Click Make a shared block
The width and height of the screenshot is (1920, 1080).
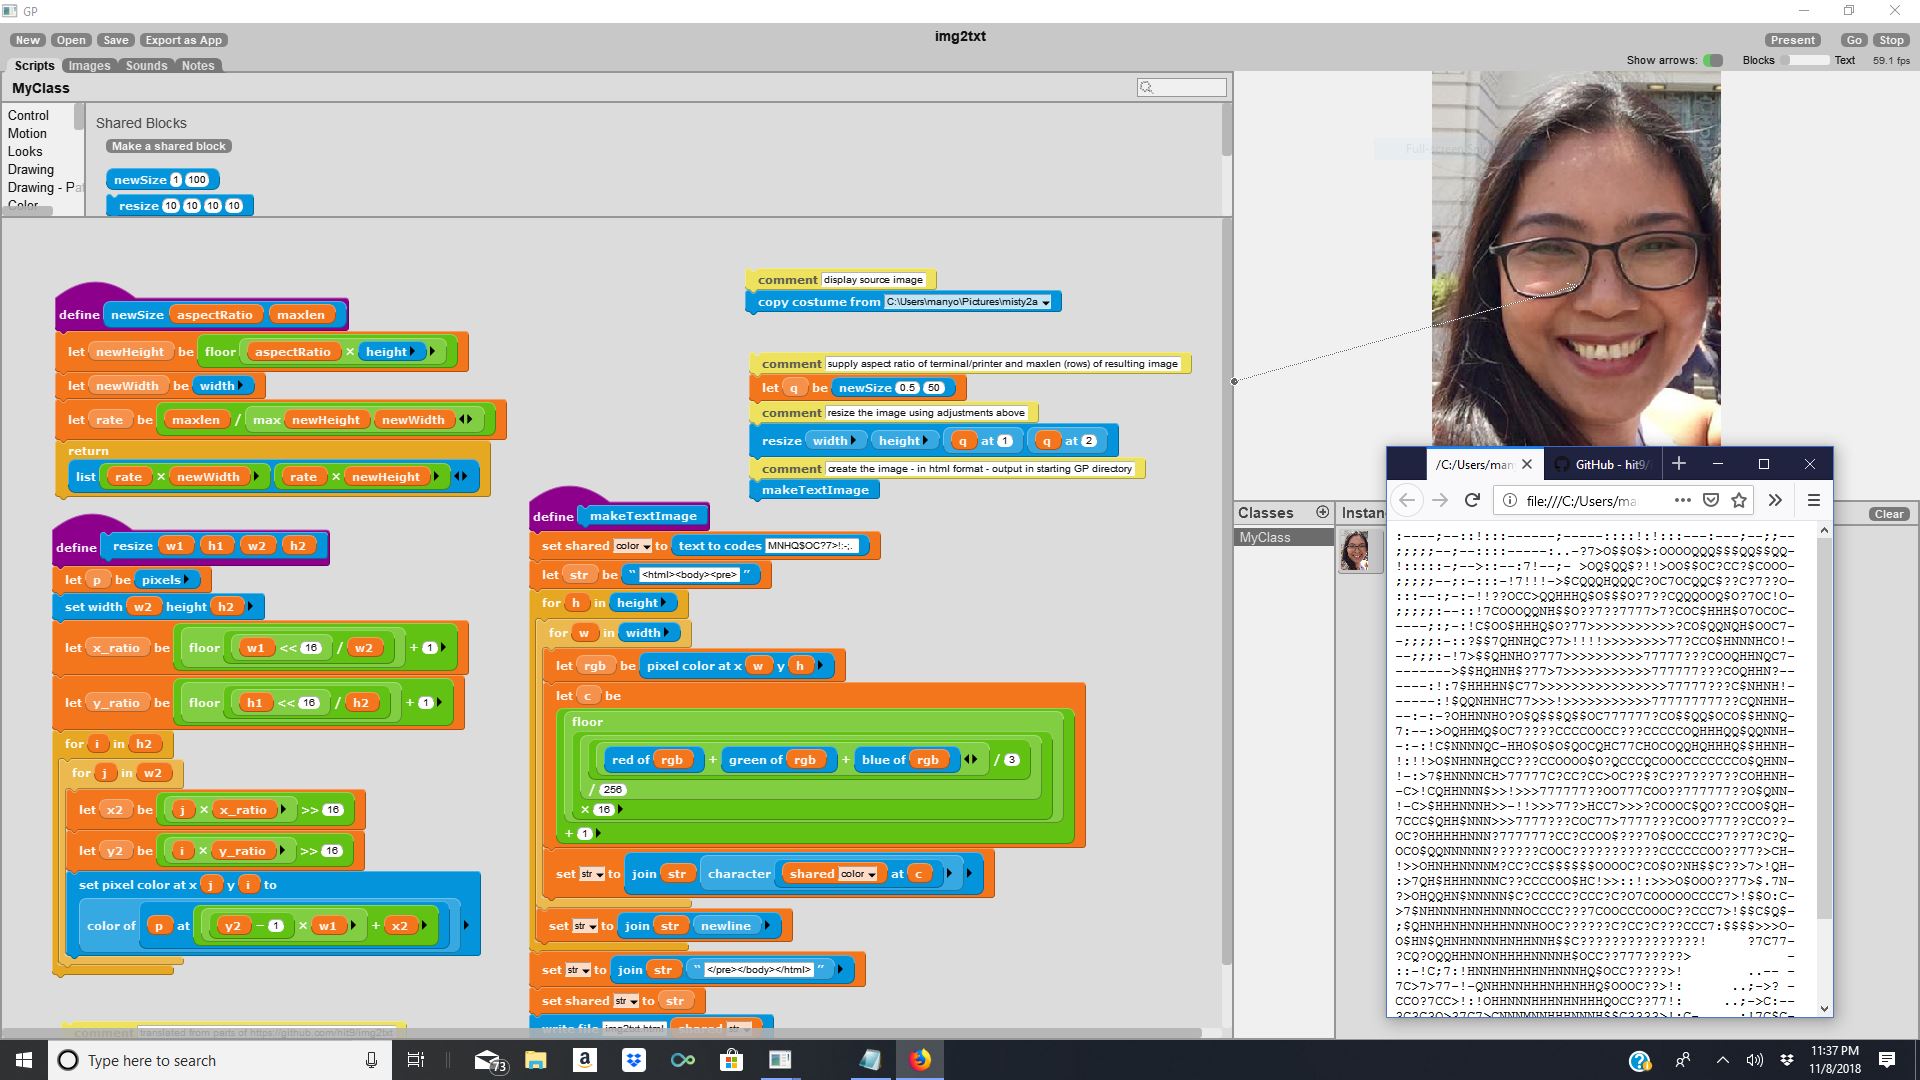169,146
